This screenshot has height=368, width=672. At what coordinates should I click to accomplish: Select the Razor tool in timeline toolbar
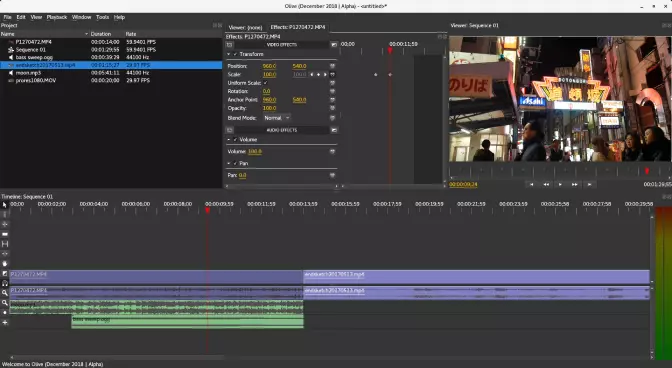(x=5, y=234)
